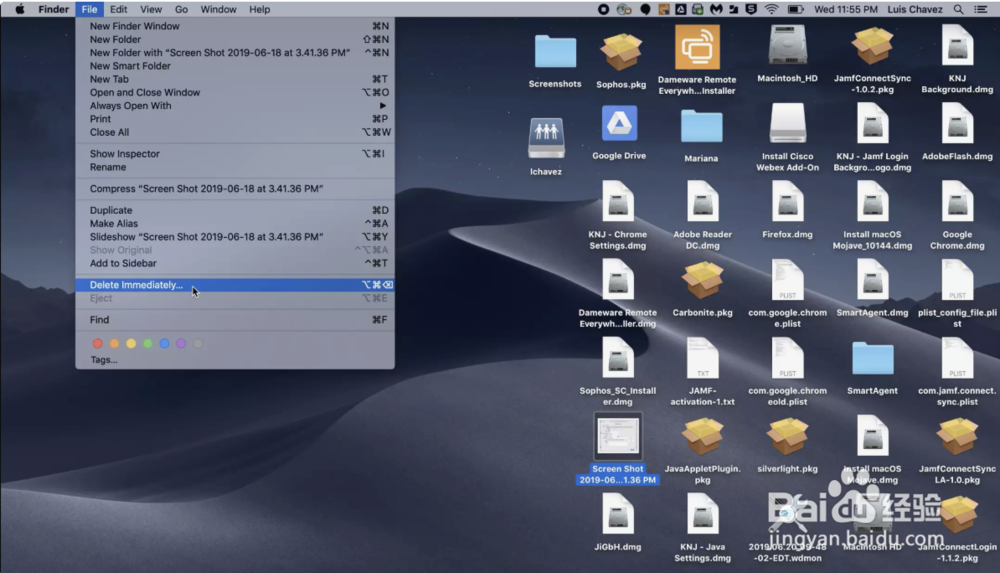Select KNJ - Java Settings.dmg icon

click(702, 515)
